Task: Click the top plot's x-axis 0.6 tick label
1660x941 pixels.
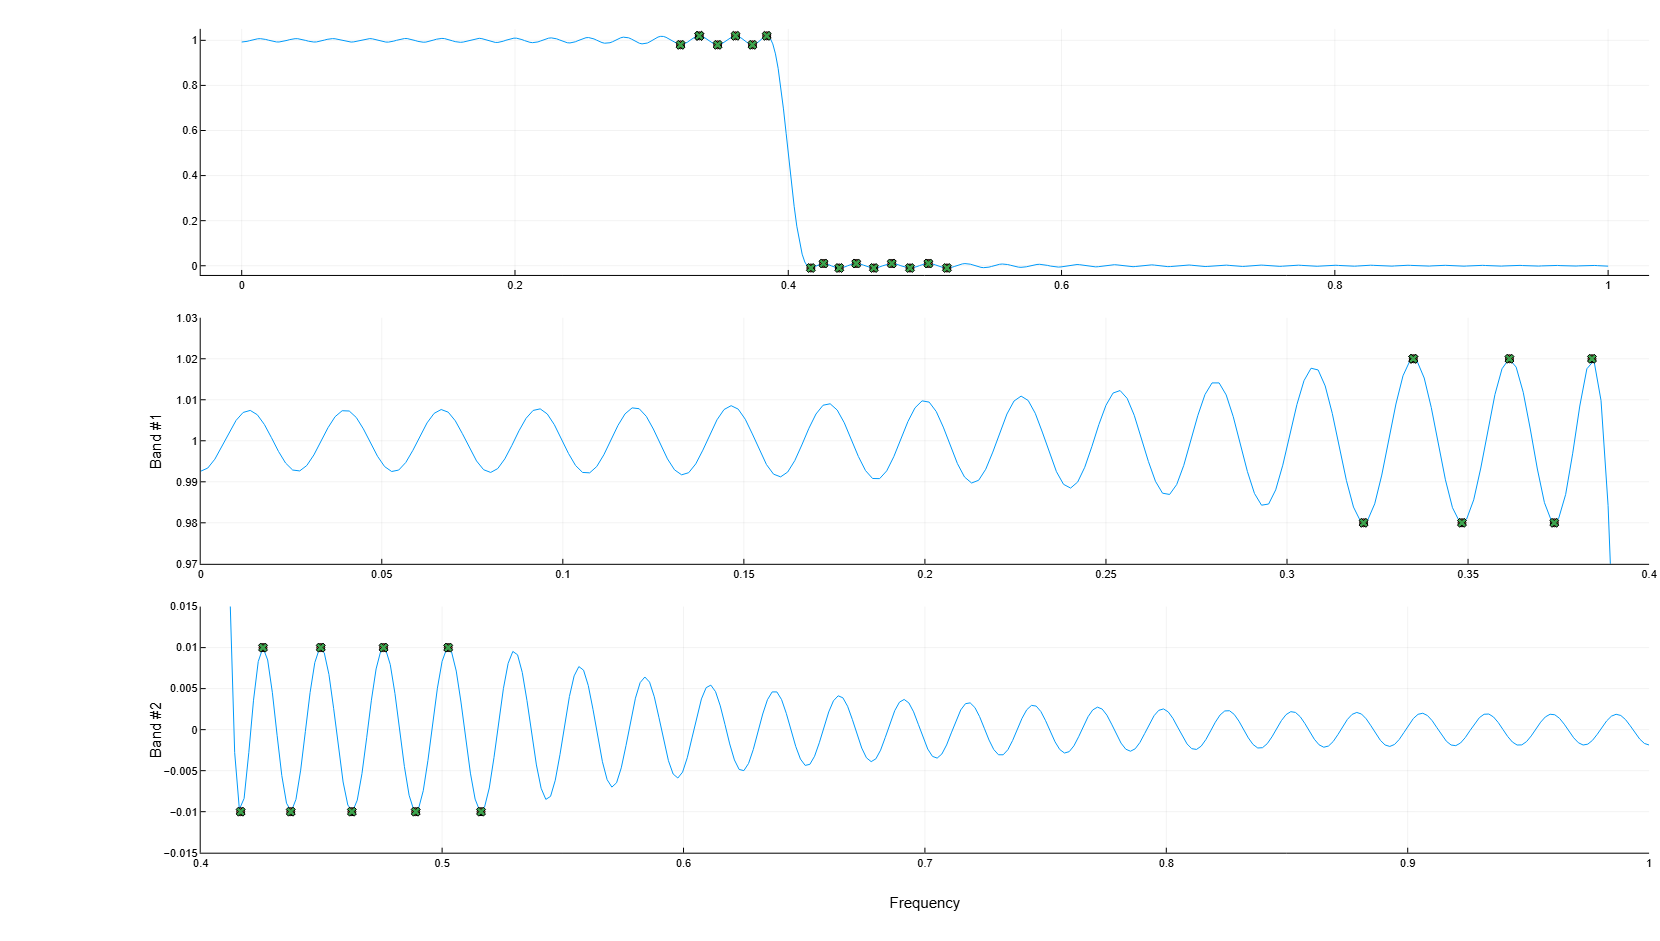Action: tap(1061, 286)
